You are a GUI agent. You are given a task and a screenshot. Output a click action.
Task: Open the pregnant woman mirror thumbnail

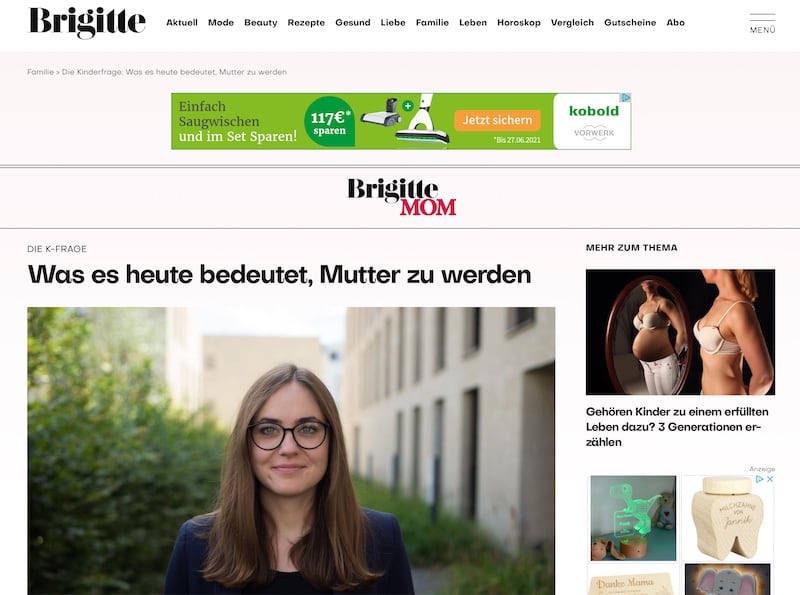pyautogui.click(x=680, y=332)
